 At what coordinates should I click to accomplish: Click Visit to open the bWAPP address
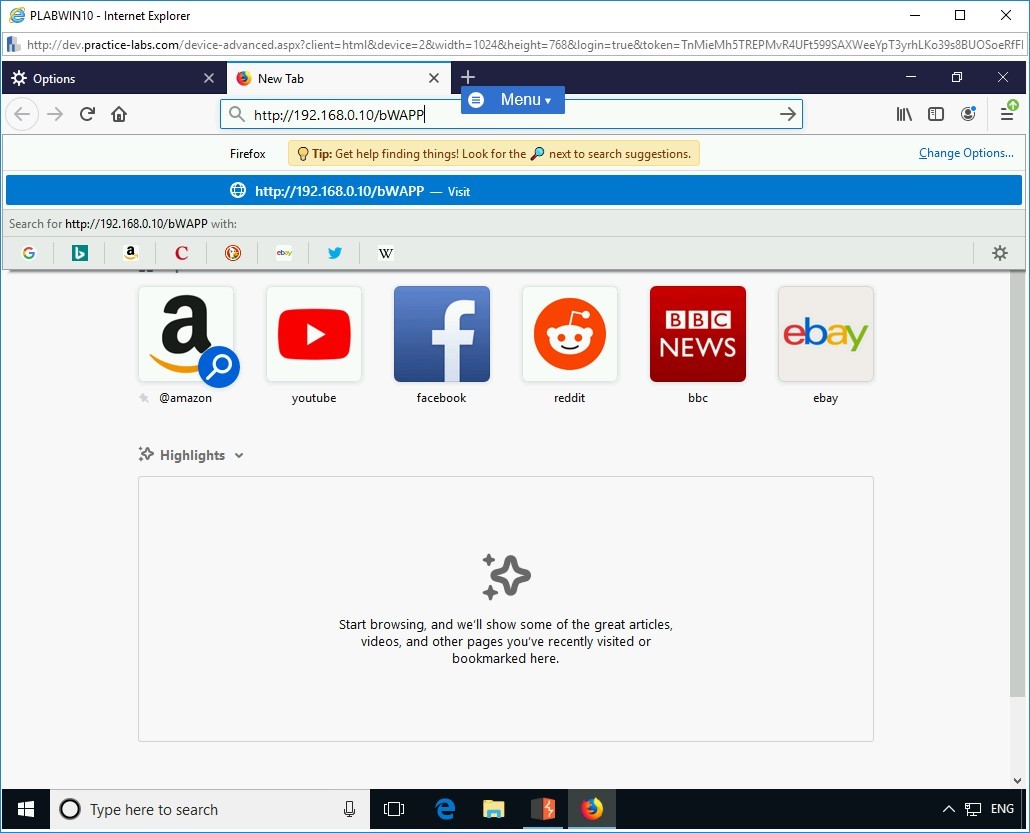click(x=459, y=191)
